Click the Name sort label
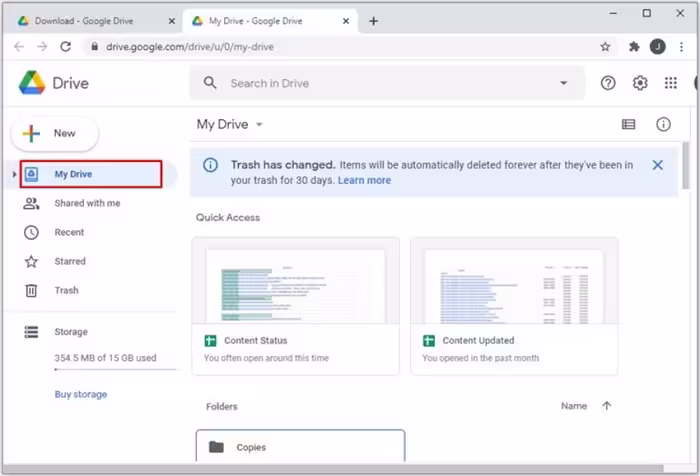This screenshot has height=476, width=700. (574, 406)
